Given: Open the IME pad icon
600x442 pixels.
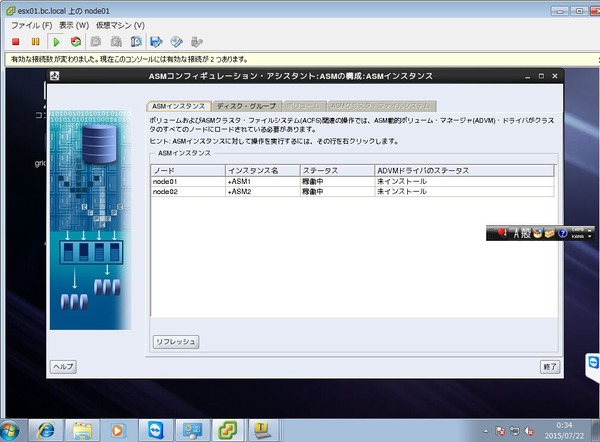Looking at the screenshot, I should click(537, 233).
